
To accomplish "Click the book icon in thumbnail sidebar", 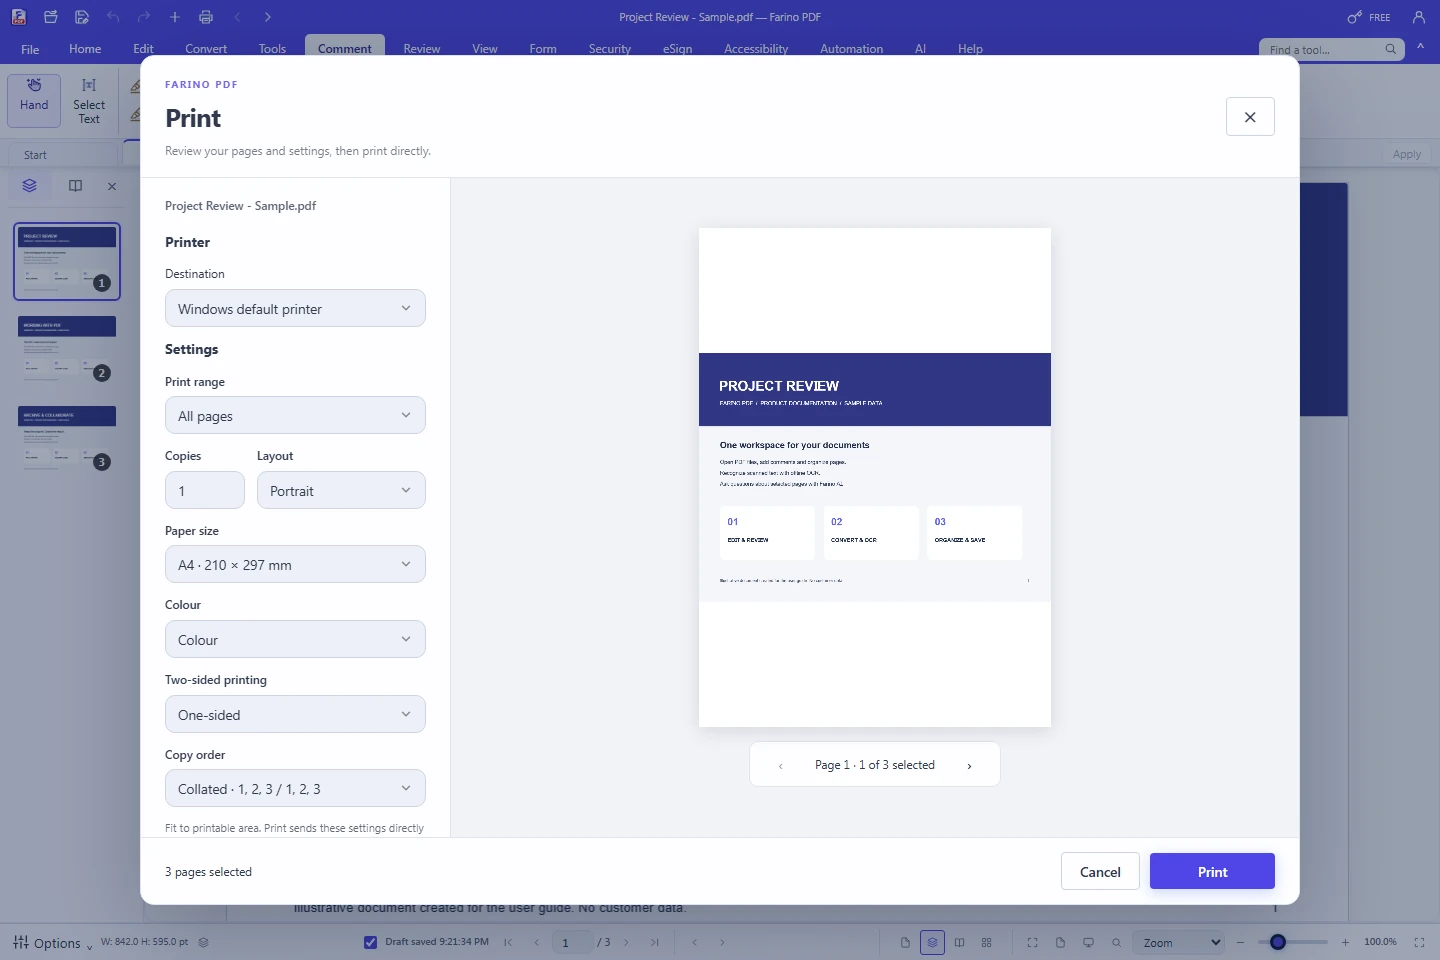I will click(x=75, y=186).
